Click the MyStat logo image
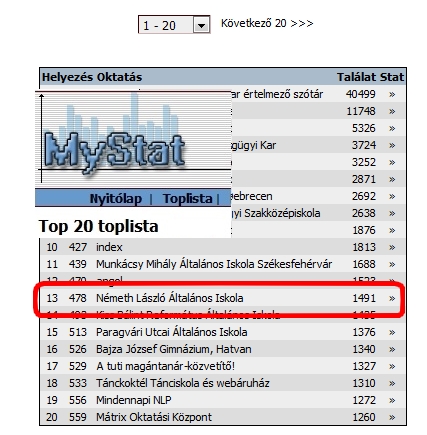This screenshot has width=427, height=435. pos(133,138)
